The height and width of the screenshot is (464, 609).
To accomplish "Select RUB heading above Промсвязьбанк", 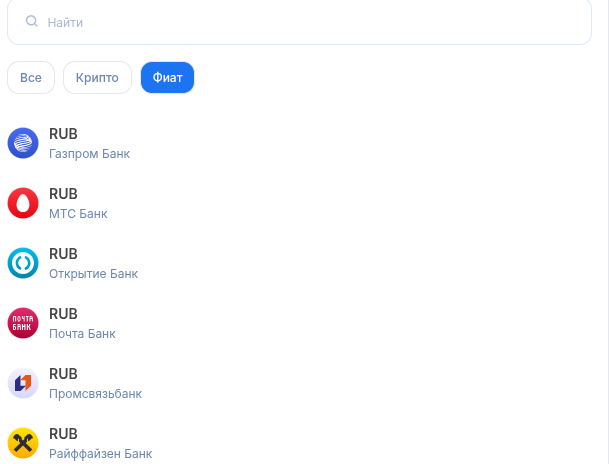I will (63, 374).
